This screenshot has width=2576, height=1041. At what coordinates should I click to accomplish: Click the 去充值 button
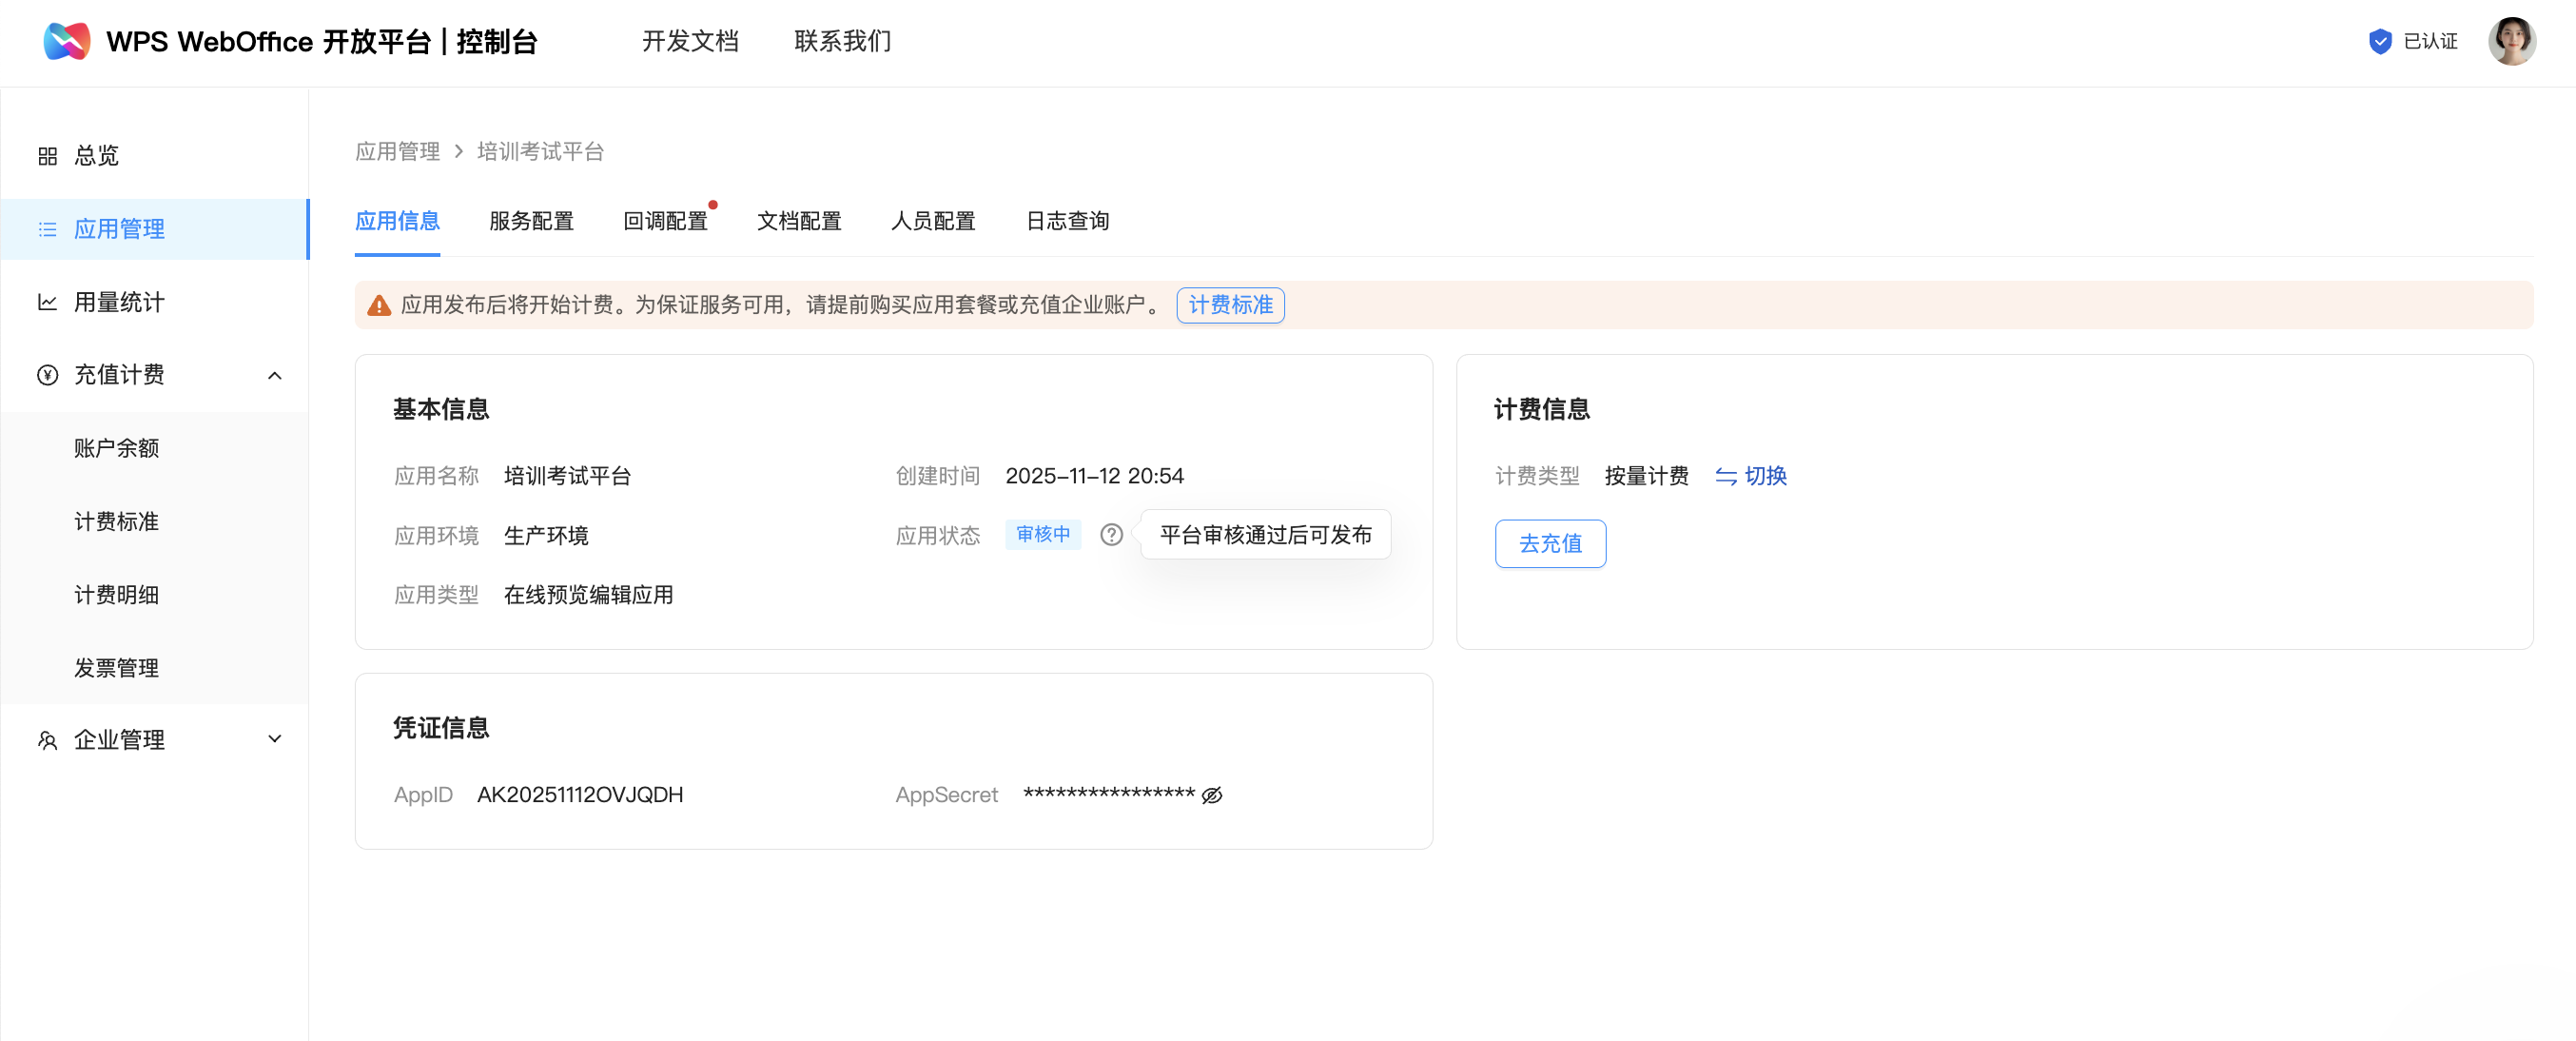click(x=1550, y=544)
